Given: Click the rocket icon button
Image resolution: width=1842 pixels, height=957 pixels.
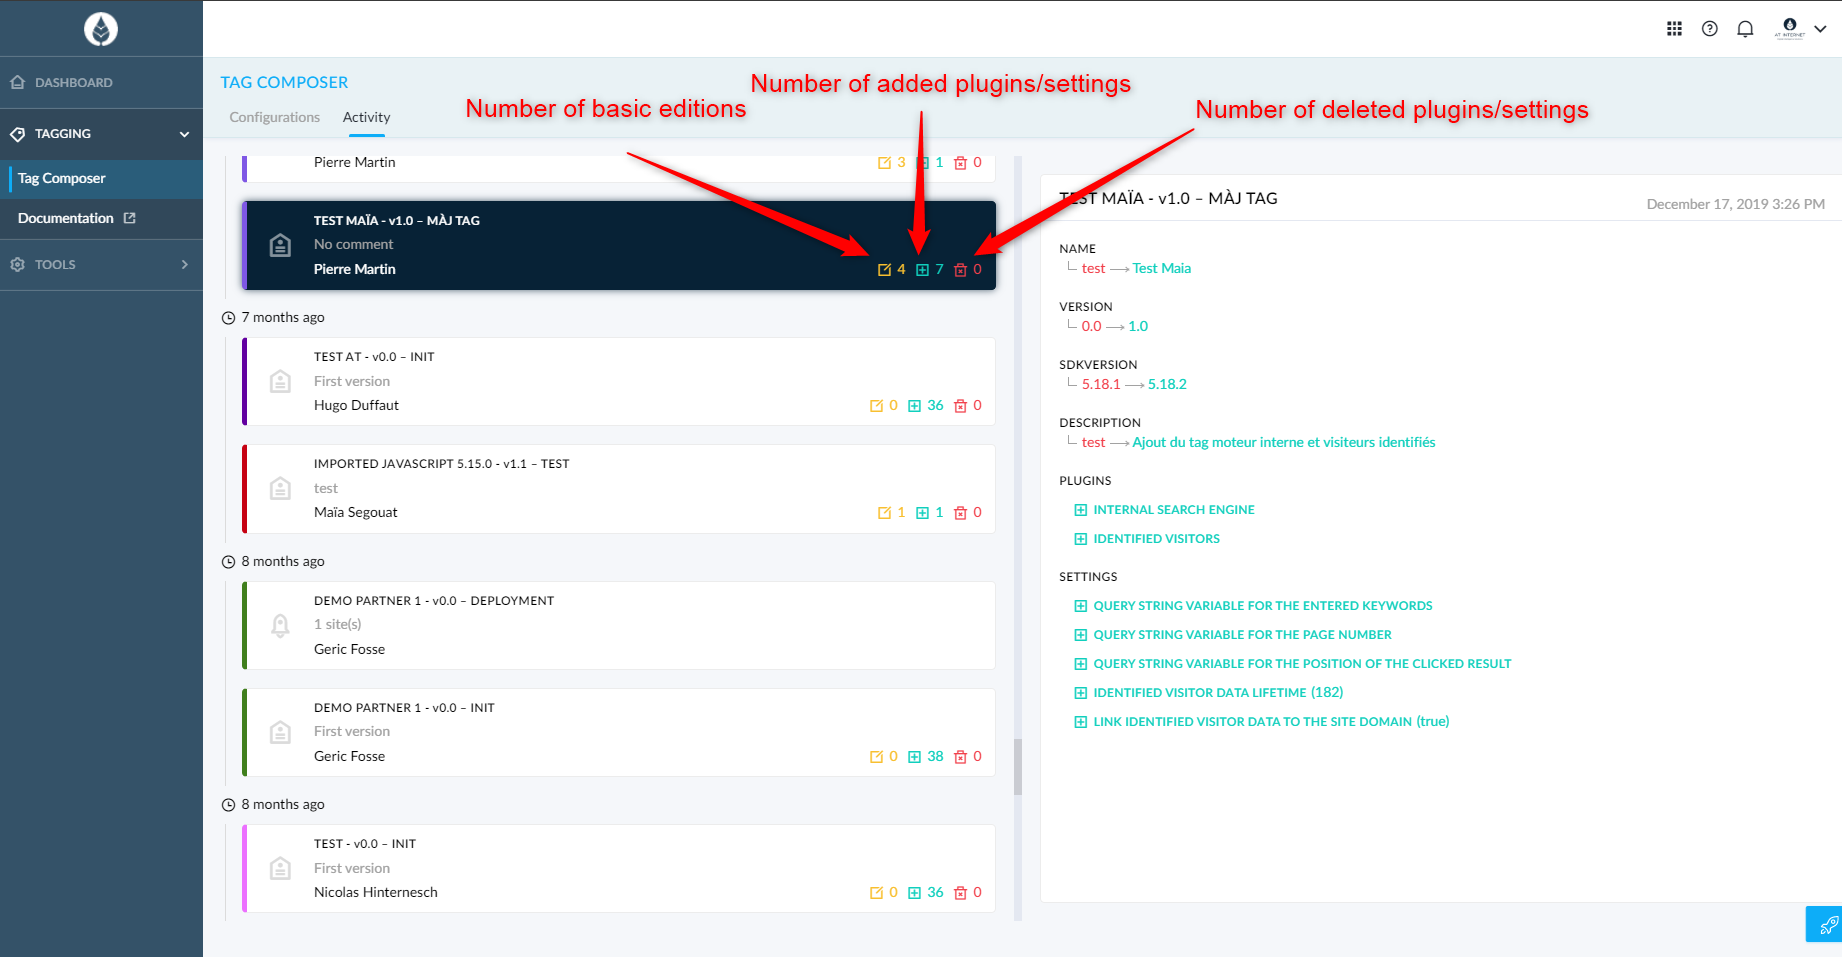Looking at the screenshot, I should (1827, 925).
